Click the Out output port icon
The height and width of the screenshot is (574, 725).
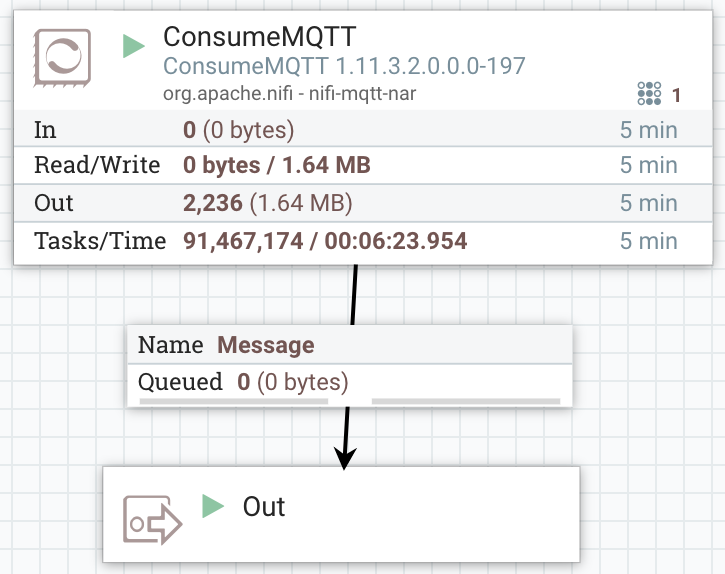tap(152, 519)
